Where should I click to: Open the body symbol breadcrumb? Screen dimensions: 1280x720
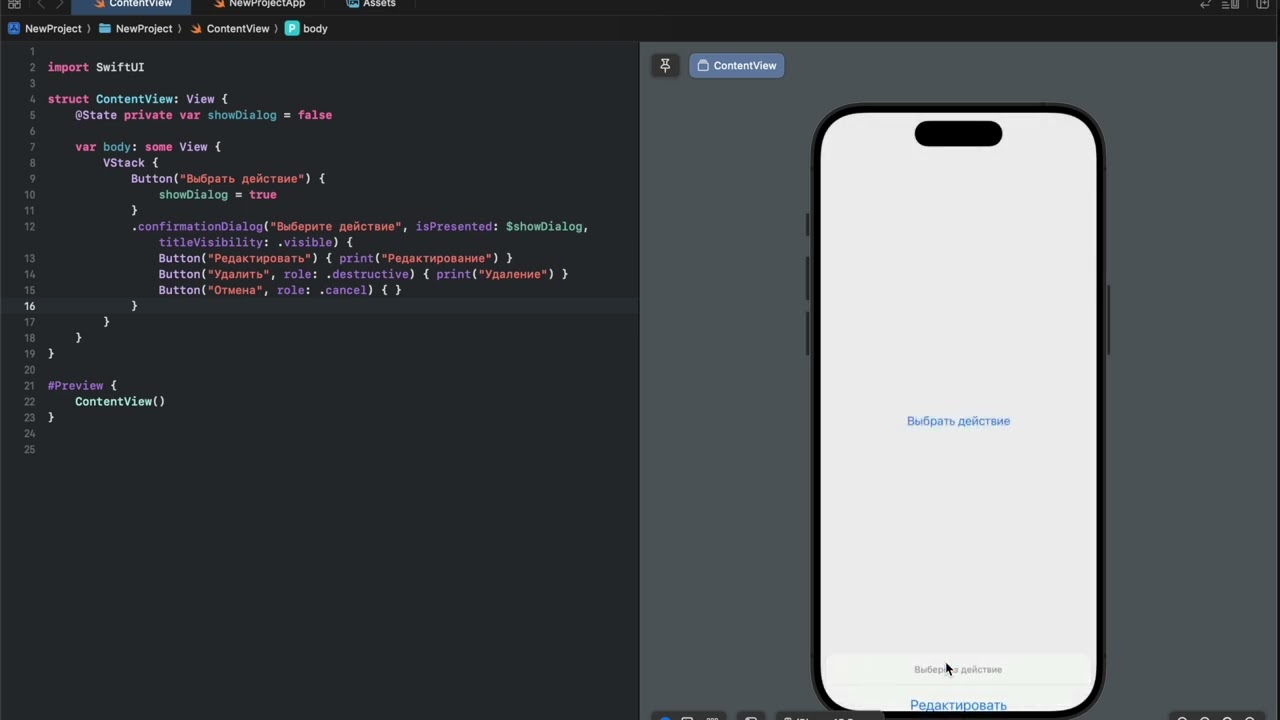click(307, 29)
